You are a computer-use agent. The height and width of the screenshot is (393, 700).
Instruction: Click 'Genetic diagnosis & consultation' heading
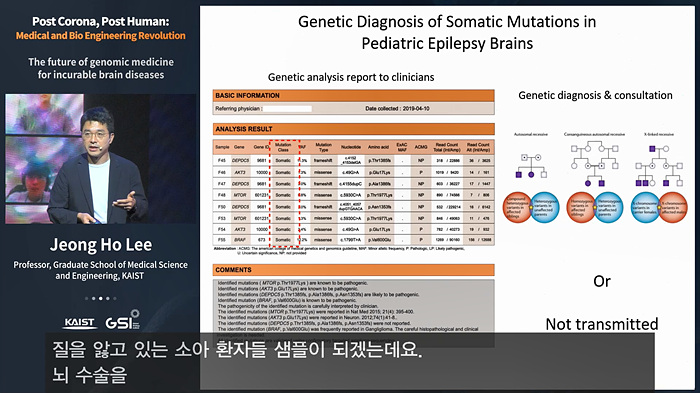tap(595, 95)
